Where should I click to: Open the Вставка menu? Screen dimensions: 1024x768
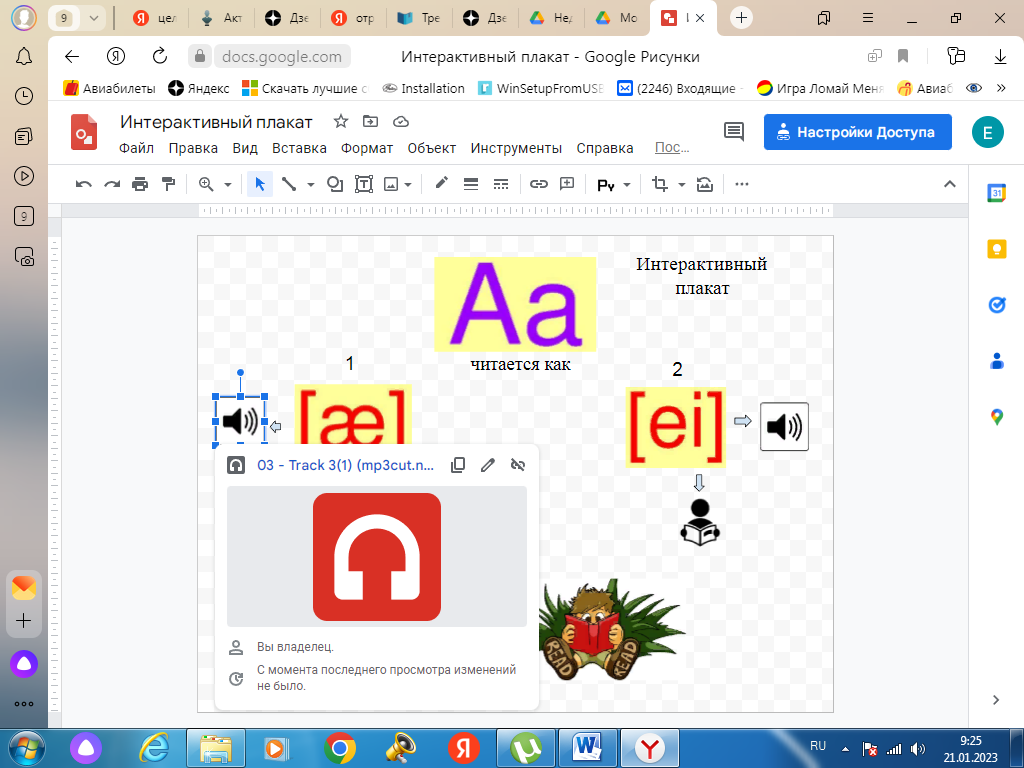pos(299,148)
